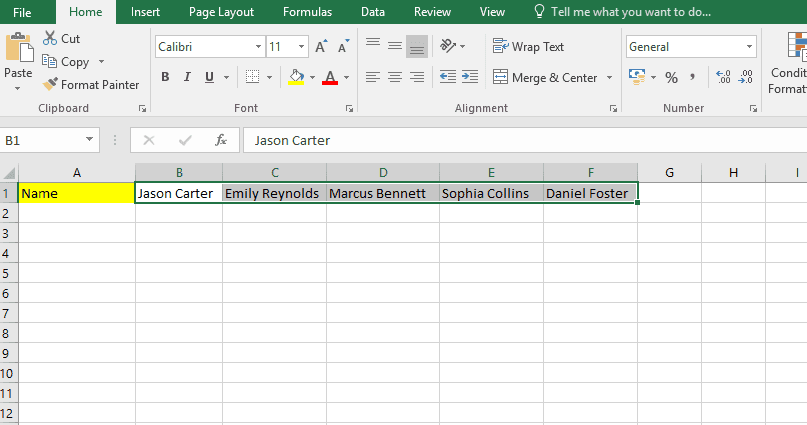Switch to the Page Layout tab
Image resolution: width=807 pixels, height=425 pixels.
(x=221, y=12)
